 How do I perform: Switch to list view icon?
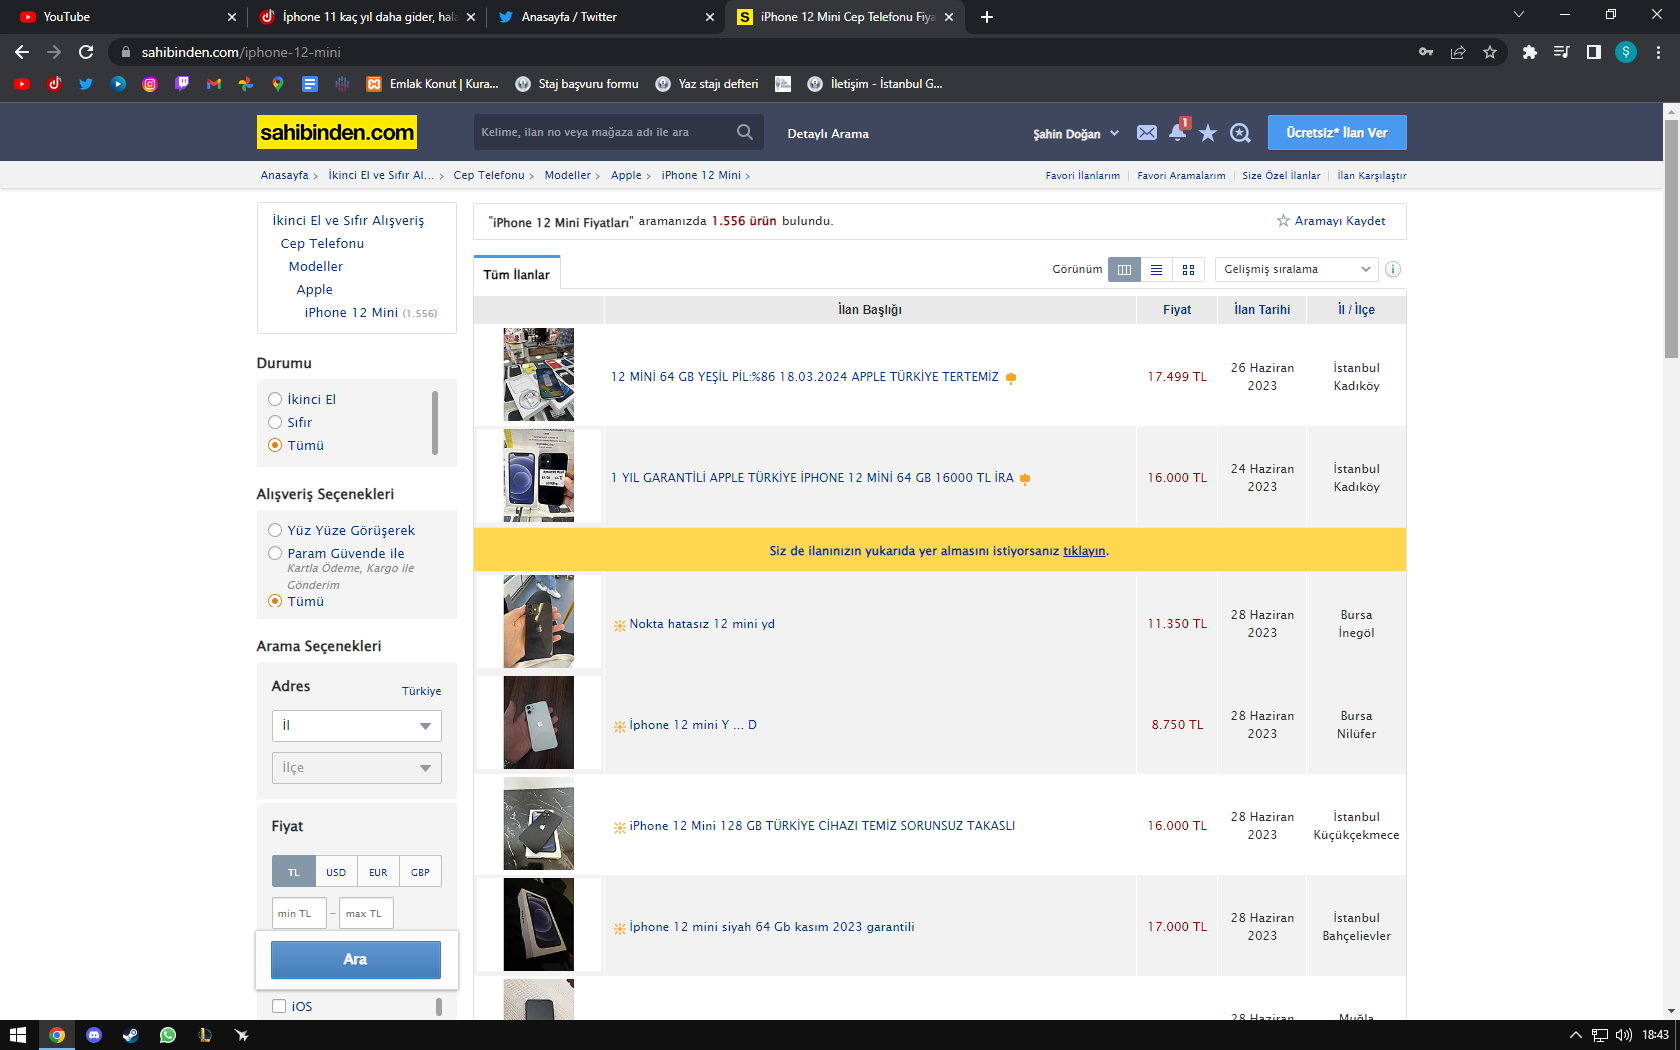point(1156,270)
